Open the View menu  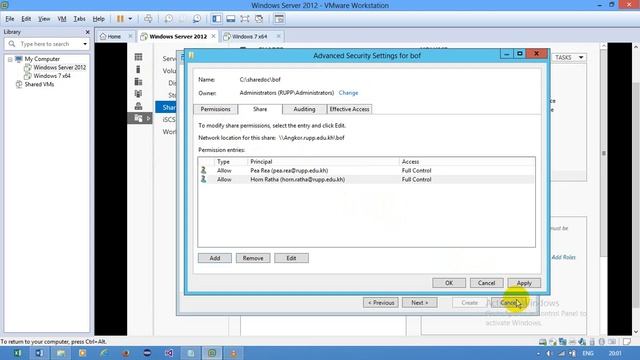[x=44, y=19]
